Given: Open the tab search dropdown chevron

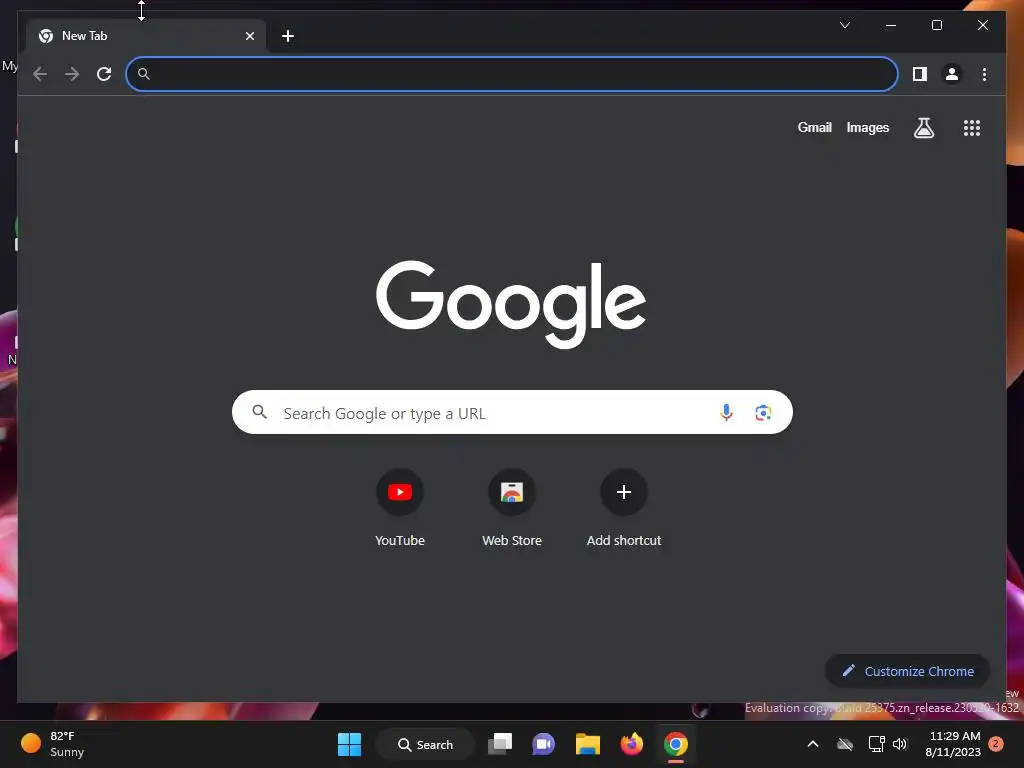Looking at the screenshot, I should pos(844,25).
